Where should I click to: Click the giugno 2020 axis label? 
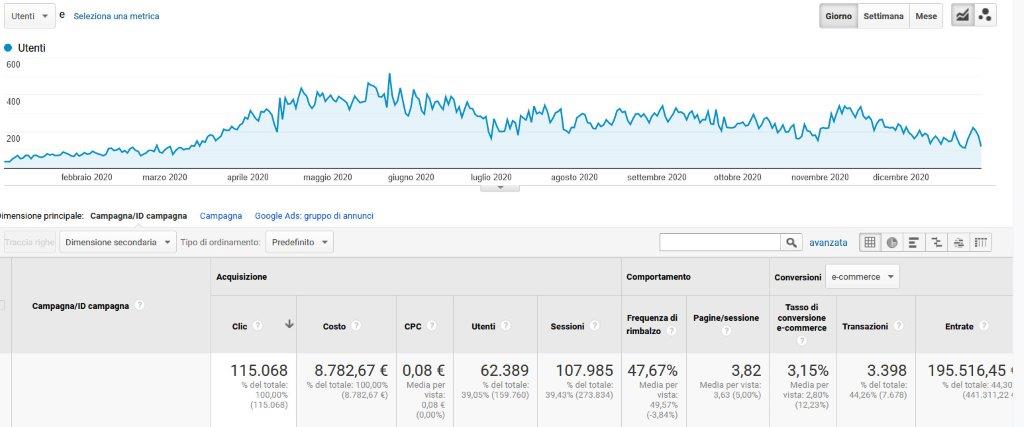[411, 177]
